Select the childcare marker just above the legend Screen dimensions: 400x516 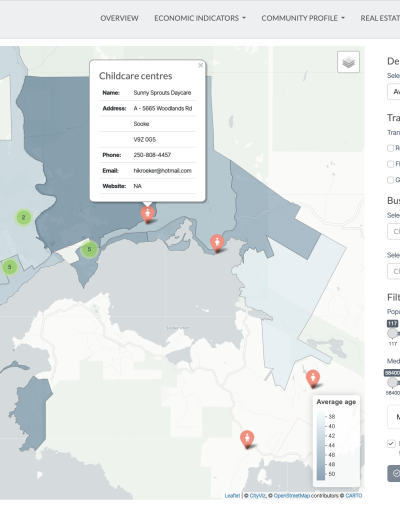tap(313, 378)
